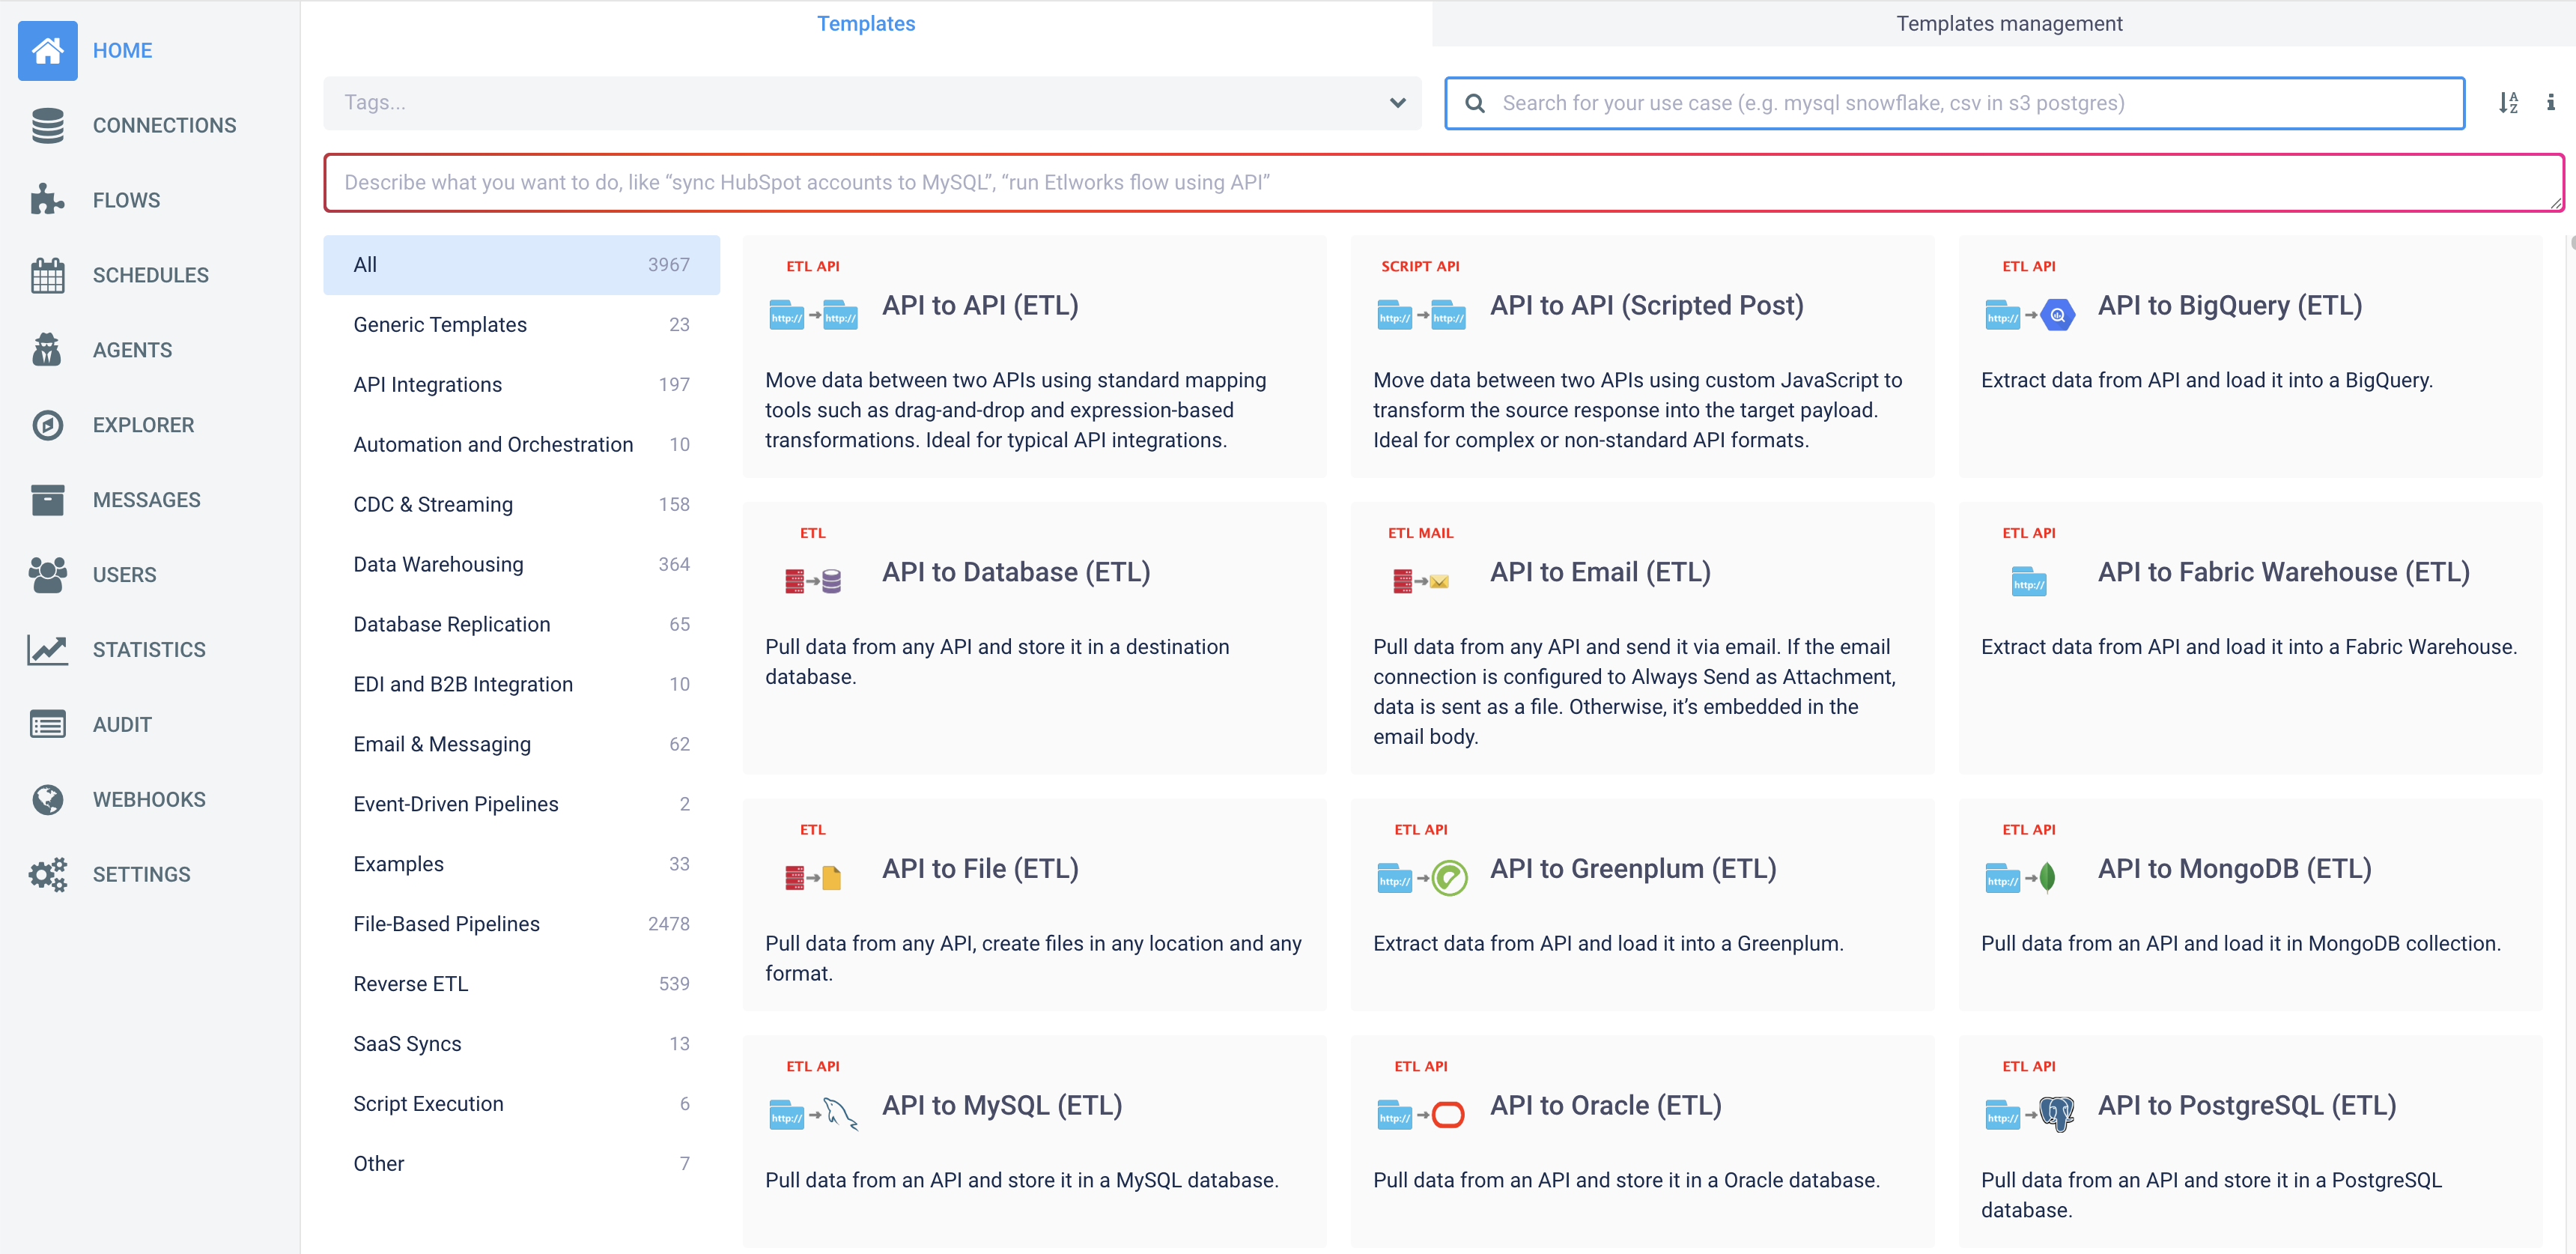This screenshot has width=2576, height=1254.
Task: Open Flows puzzle icon in sidebar
Action: click(x=47, y=200)
